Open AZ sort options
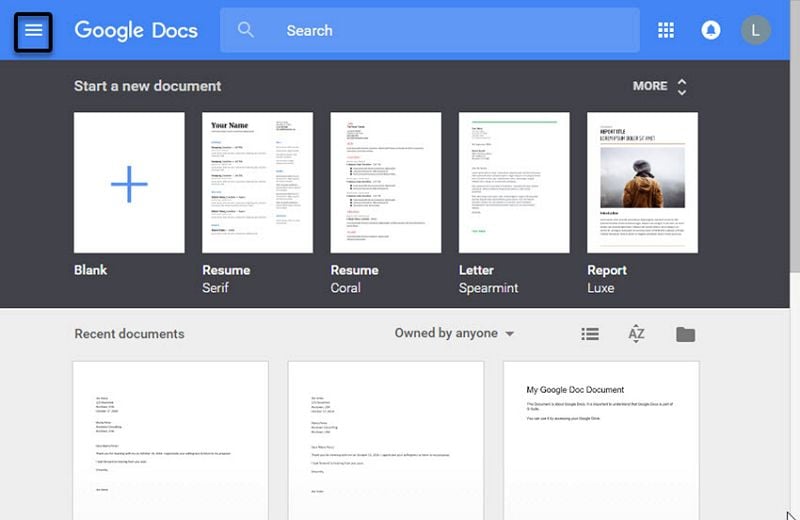 point(636,334)
